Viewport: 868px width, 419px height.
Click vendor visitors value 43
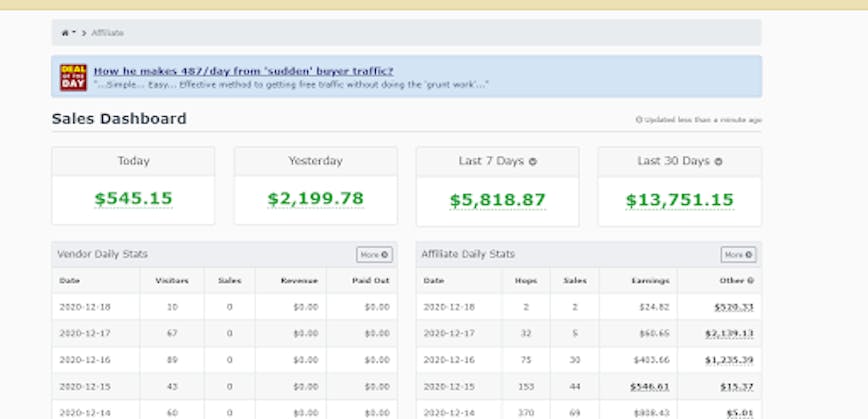click(x=172, y=387)
